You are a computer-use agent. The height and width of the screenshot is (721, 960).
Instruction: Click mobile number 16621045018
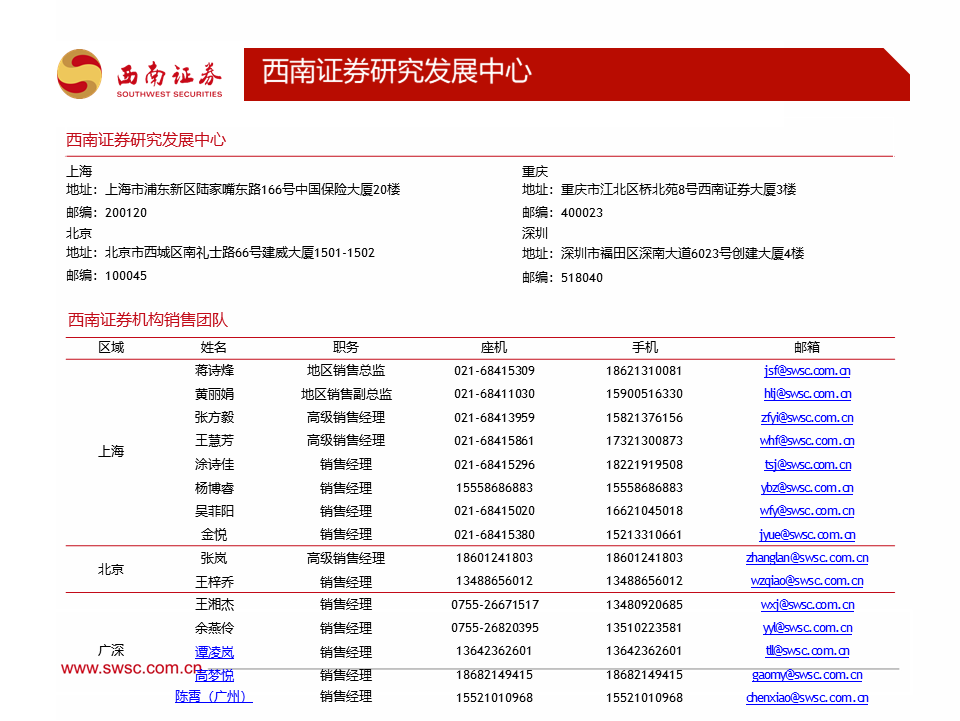[644, 511]
